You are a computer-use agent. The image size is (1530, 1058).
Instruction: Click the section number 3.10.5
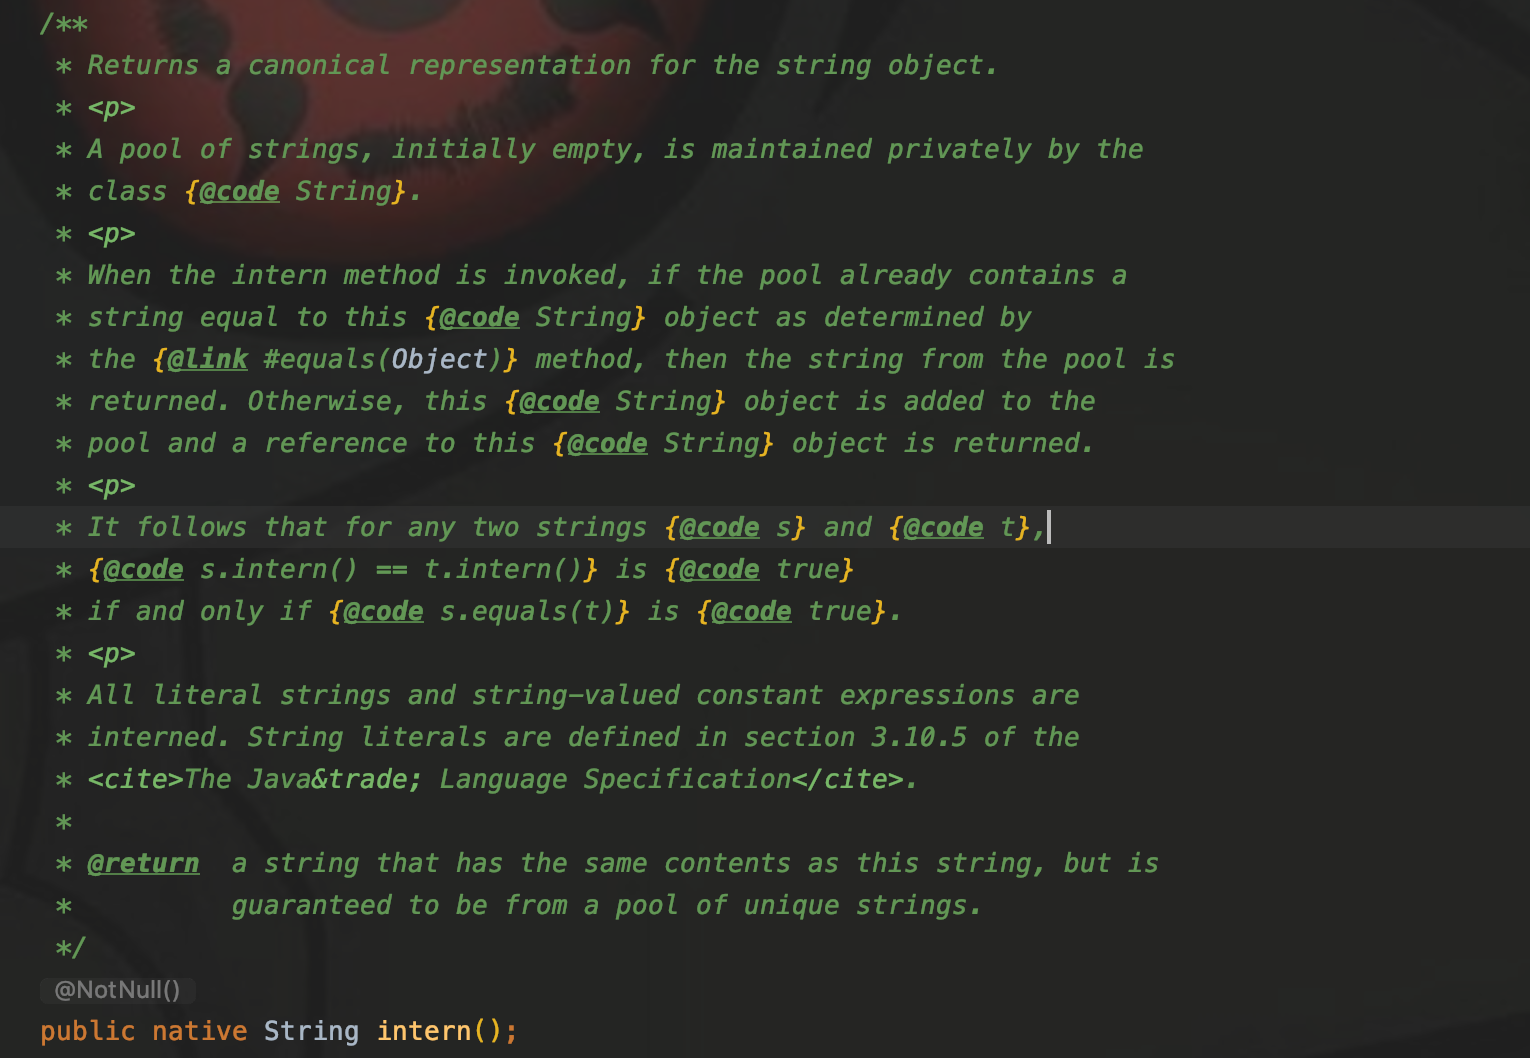coord(919,737)
